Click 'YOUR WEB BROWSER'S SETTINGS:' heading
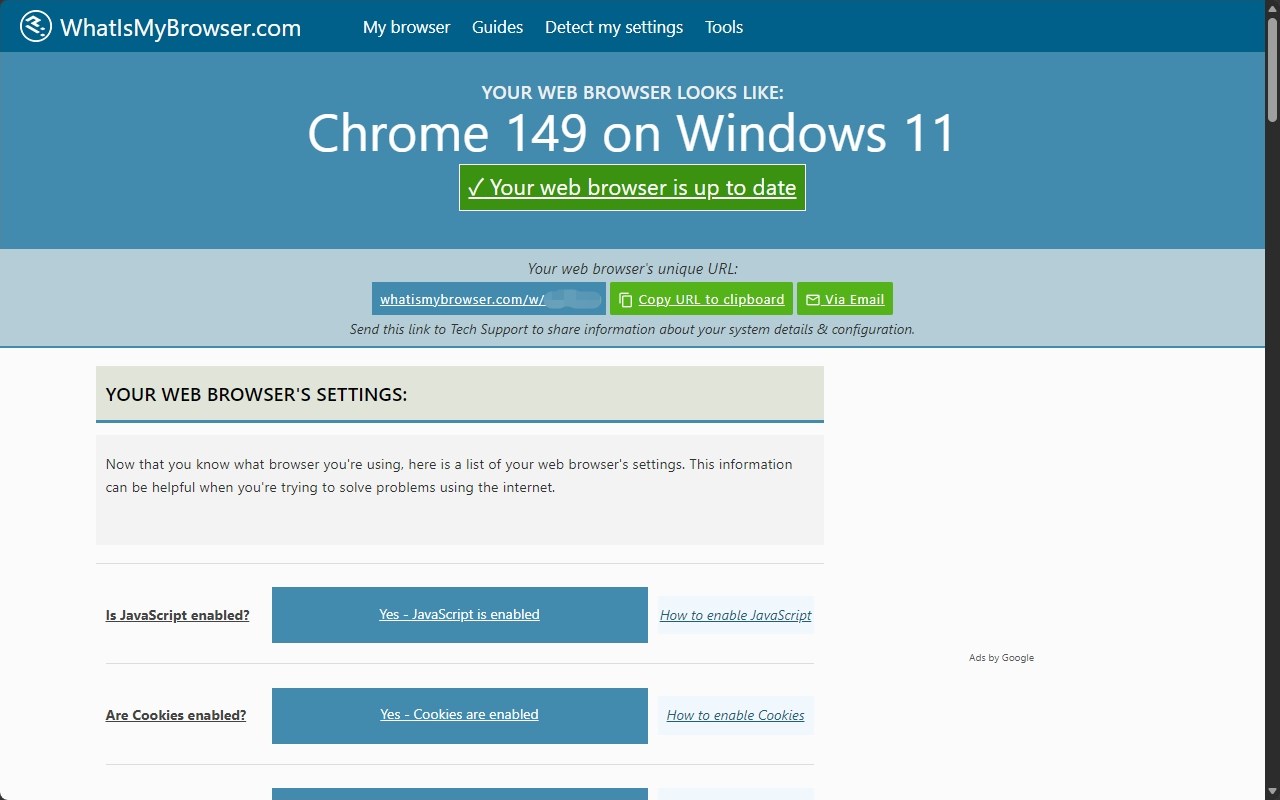Image resolution: width=1280 pixels, height=800 pixels. coord(257,394)
